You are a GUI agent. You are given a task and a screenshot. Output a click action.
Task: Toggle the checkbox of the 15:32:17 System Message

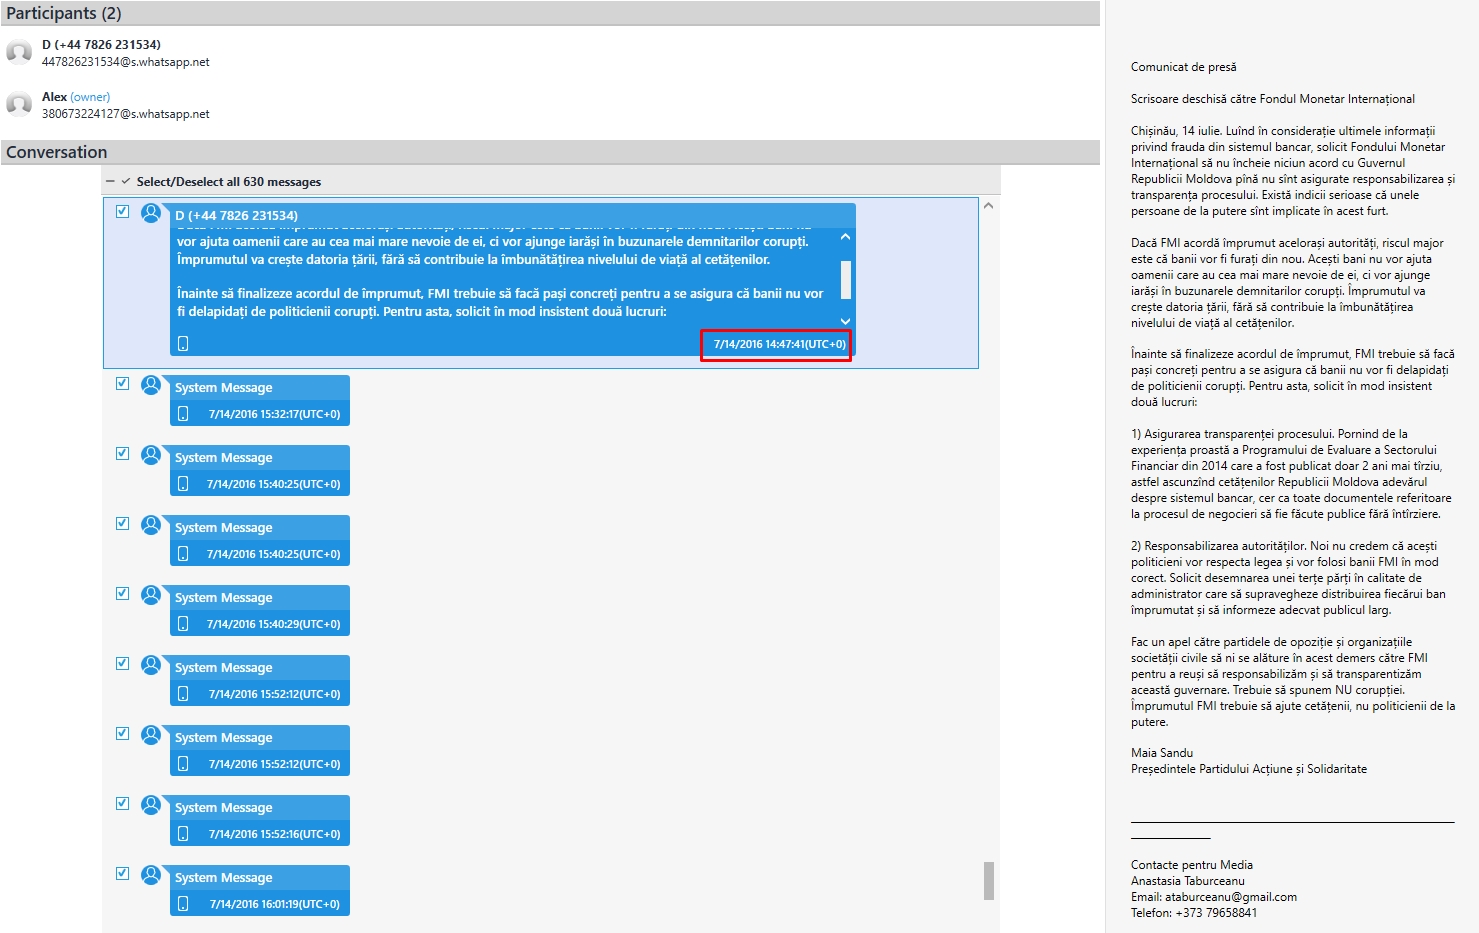pos(122,384)
